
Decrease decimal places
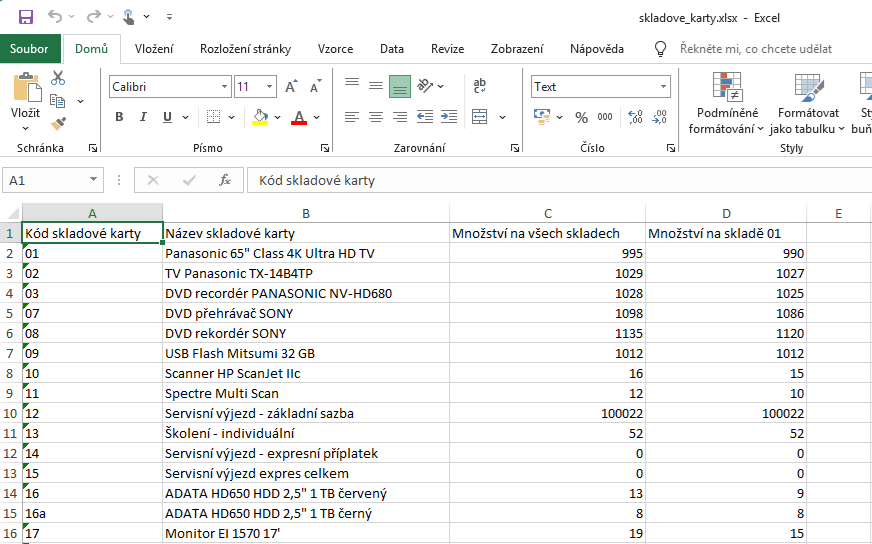(660, 117)
